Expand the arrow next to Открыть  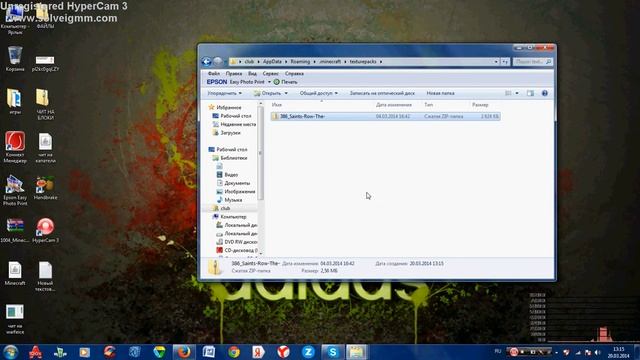coord(286,93)
